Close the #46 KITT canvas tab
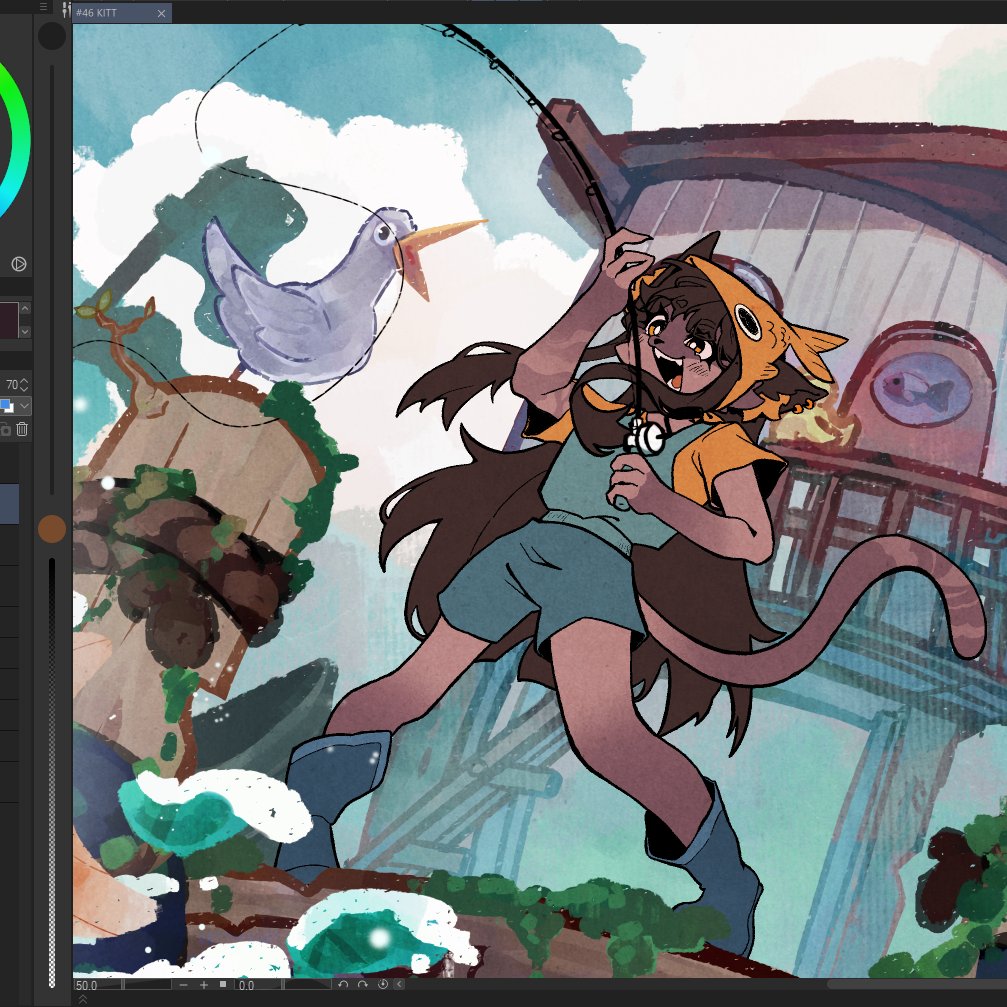Screen dimensions: 1007x1007 pyautogui.click(x=161, y=13)
